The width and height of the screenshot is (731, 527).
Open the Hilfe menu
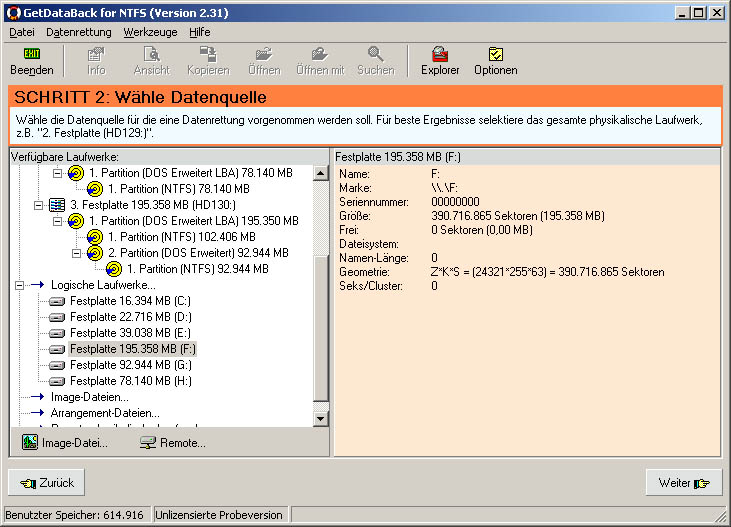(200, 32)
